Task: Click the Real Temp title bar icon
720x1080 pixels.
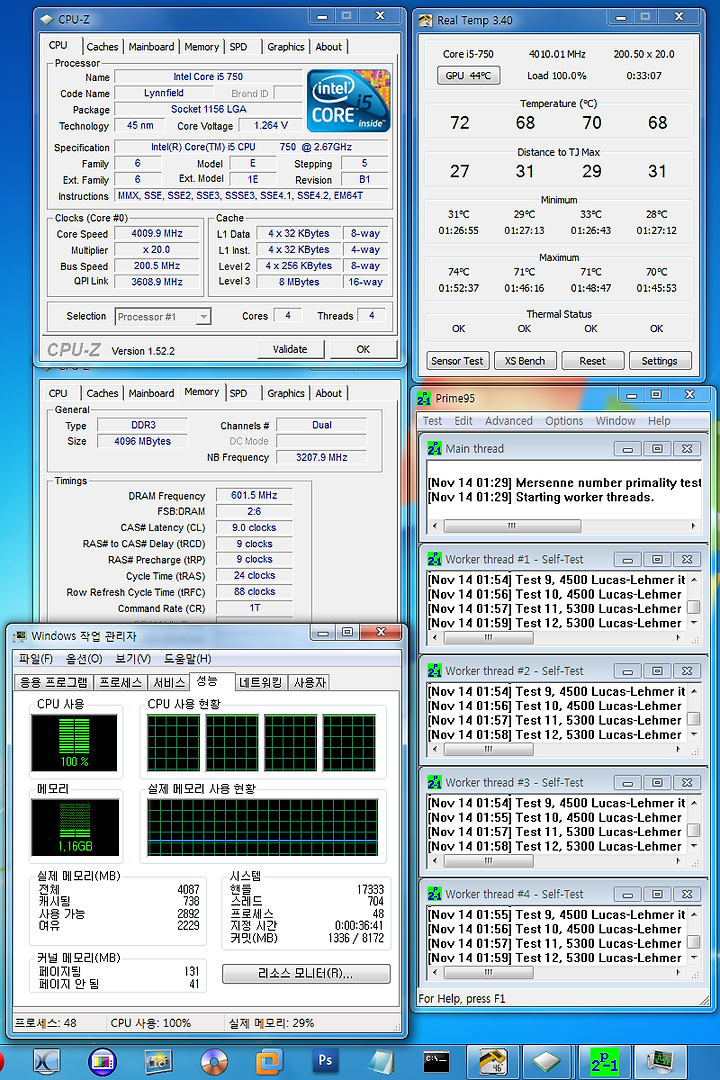Action: [x=426, y=20]
